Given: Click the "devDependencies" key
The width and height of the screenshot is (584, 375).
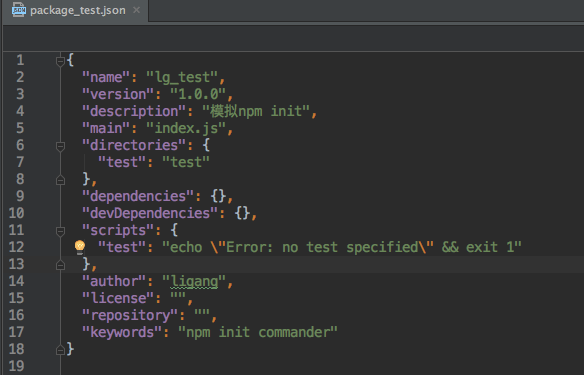Looking at the screenshot, I should [150, 213].
